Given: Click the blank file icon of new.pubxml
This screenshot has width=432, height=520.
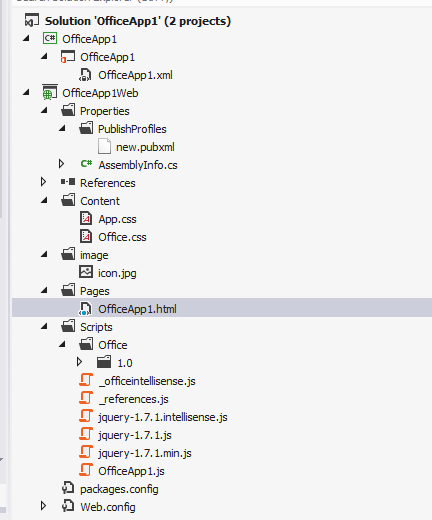Looking at the screenshot, I should tap(104, 147).
